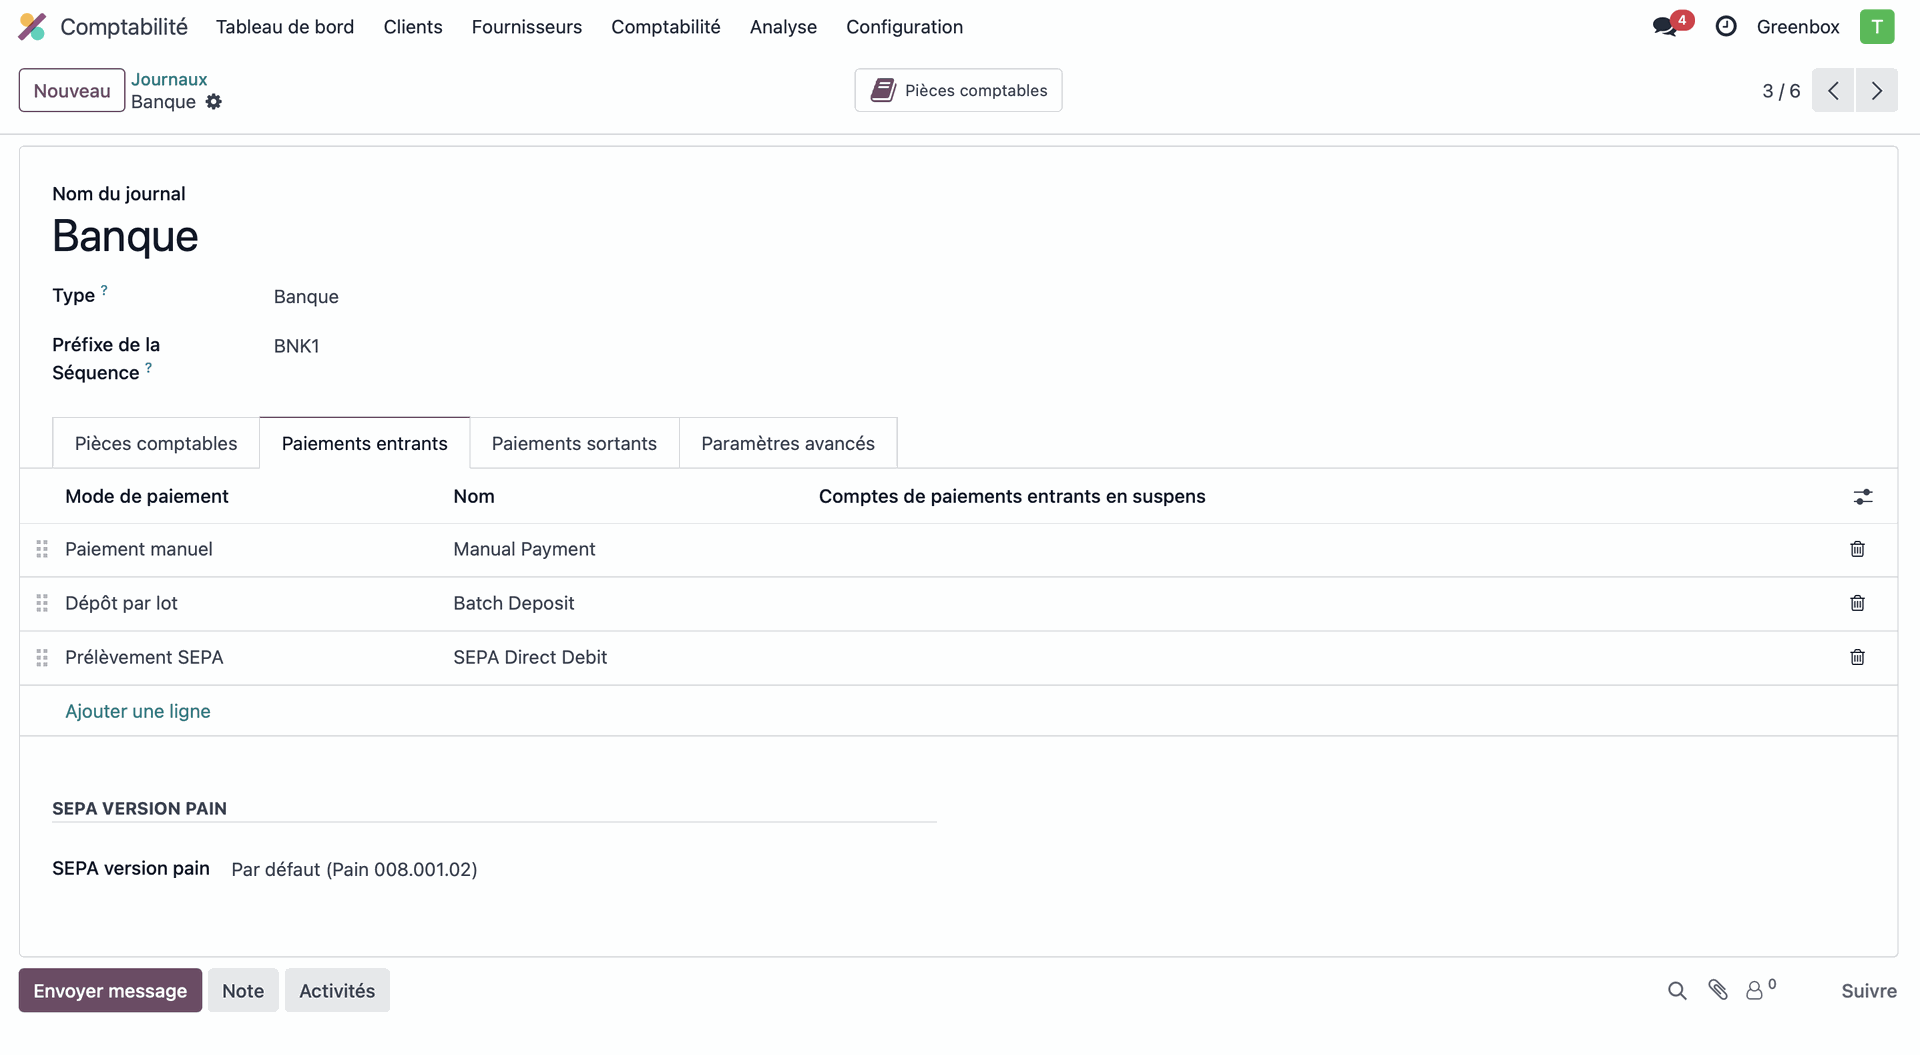1920x1055 pixels.
Task: Click the chatter search magnifier icon
Action: click(x=1677, y=991)
